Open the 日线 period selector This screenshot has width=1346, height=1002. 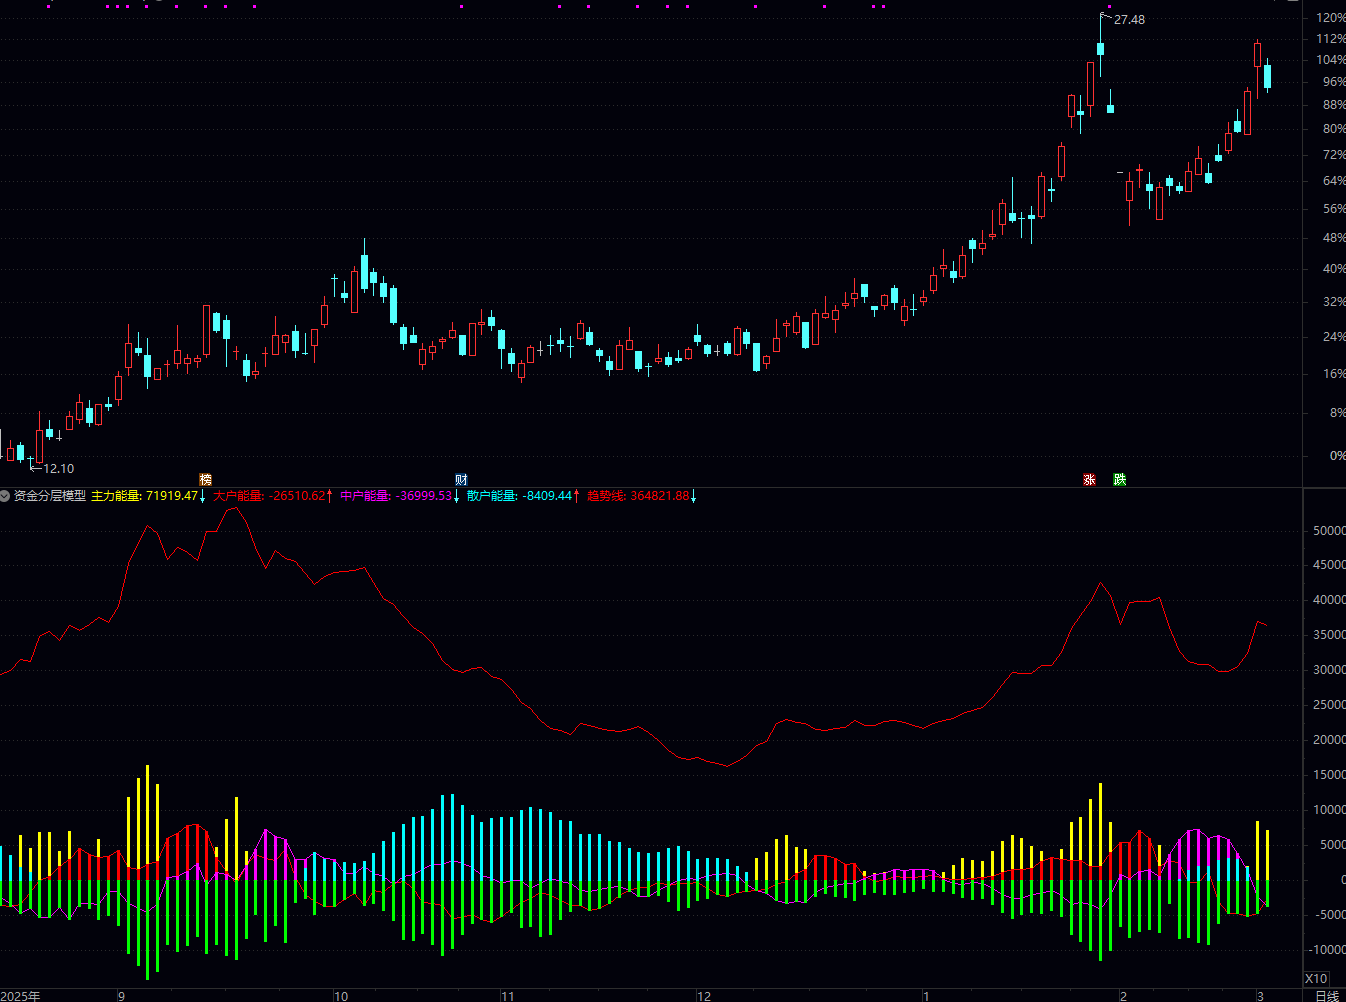1327,996
